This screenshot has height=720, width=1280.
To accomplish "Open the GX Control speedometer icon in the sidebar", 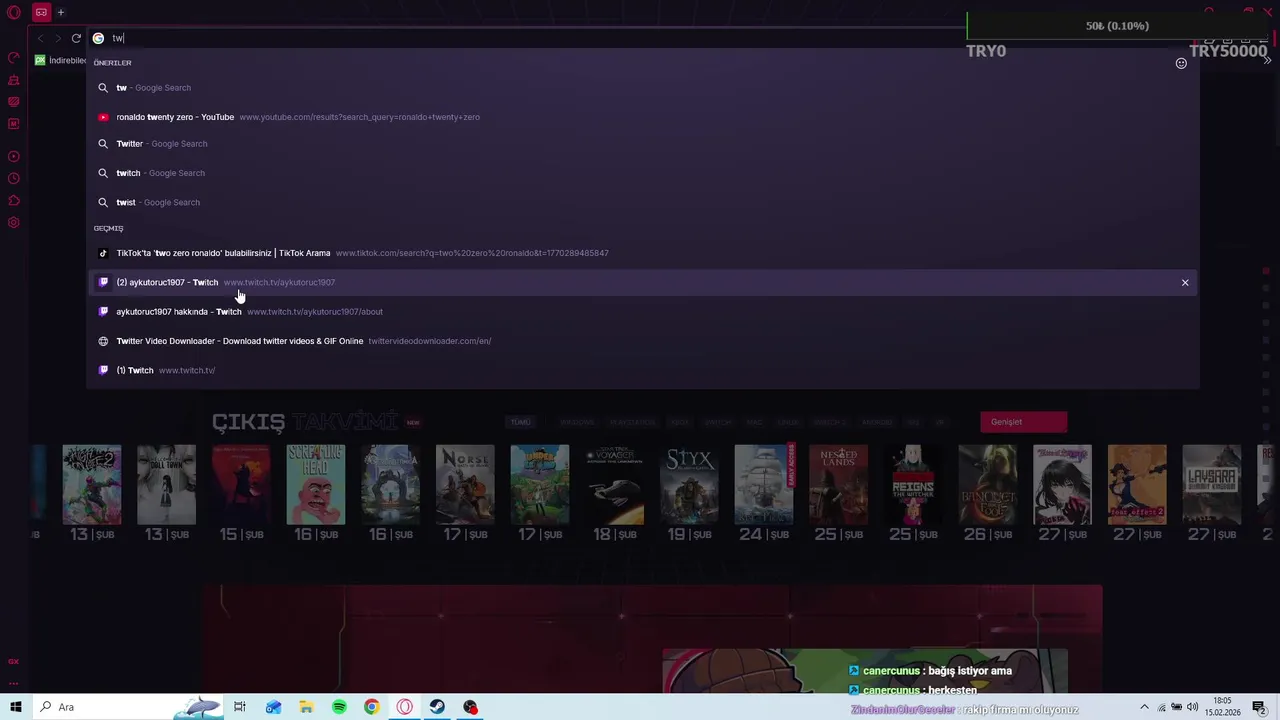I will tap(14, 58).
